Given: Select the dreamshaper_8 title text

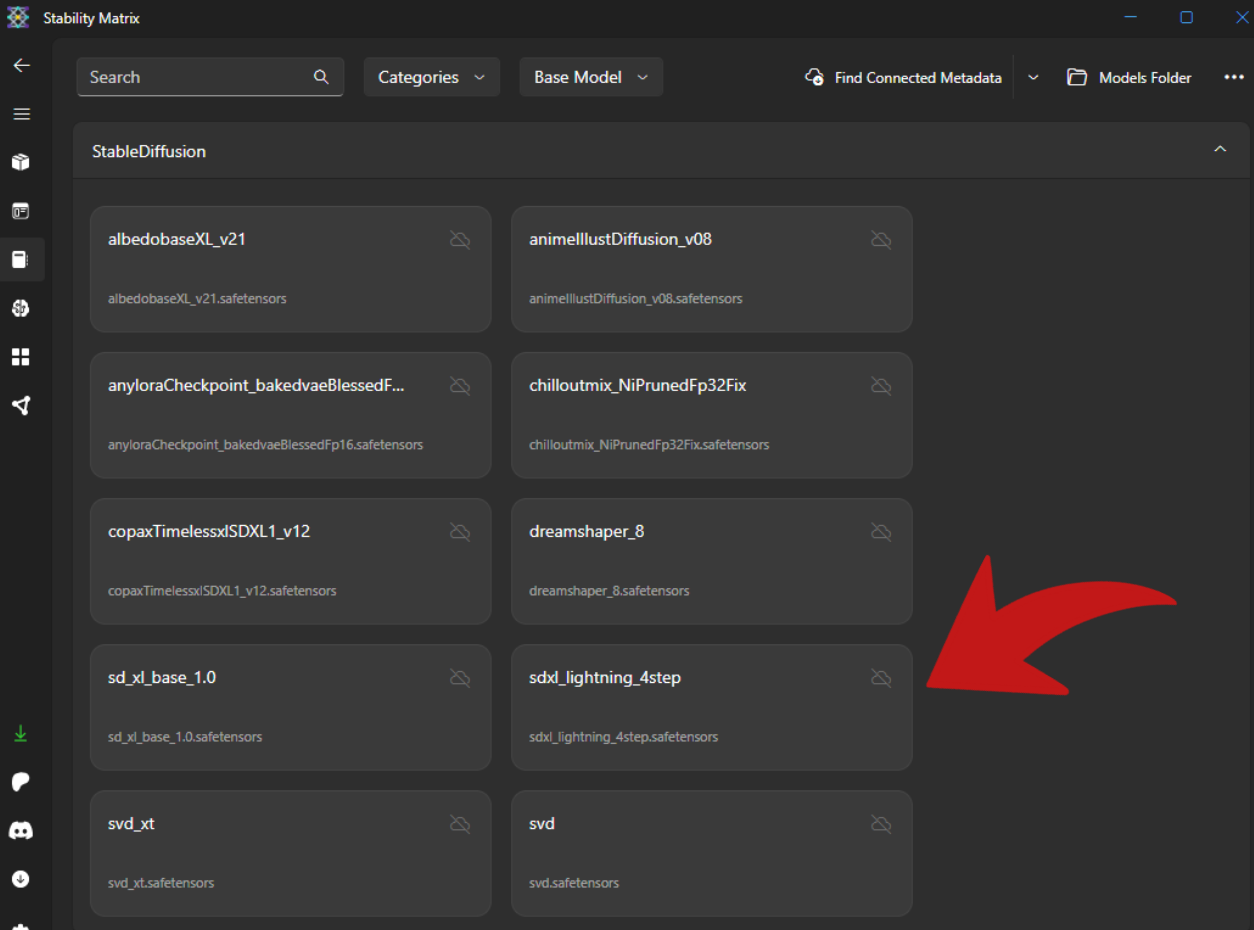Looking at the screenshot, I should [x=587, y=531].
